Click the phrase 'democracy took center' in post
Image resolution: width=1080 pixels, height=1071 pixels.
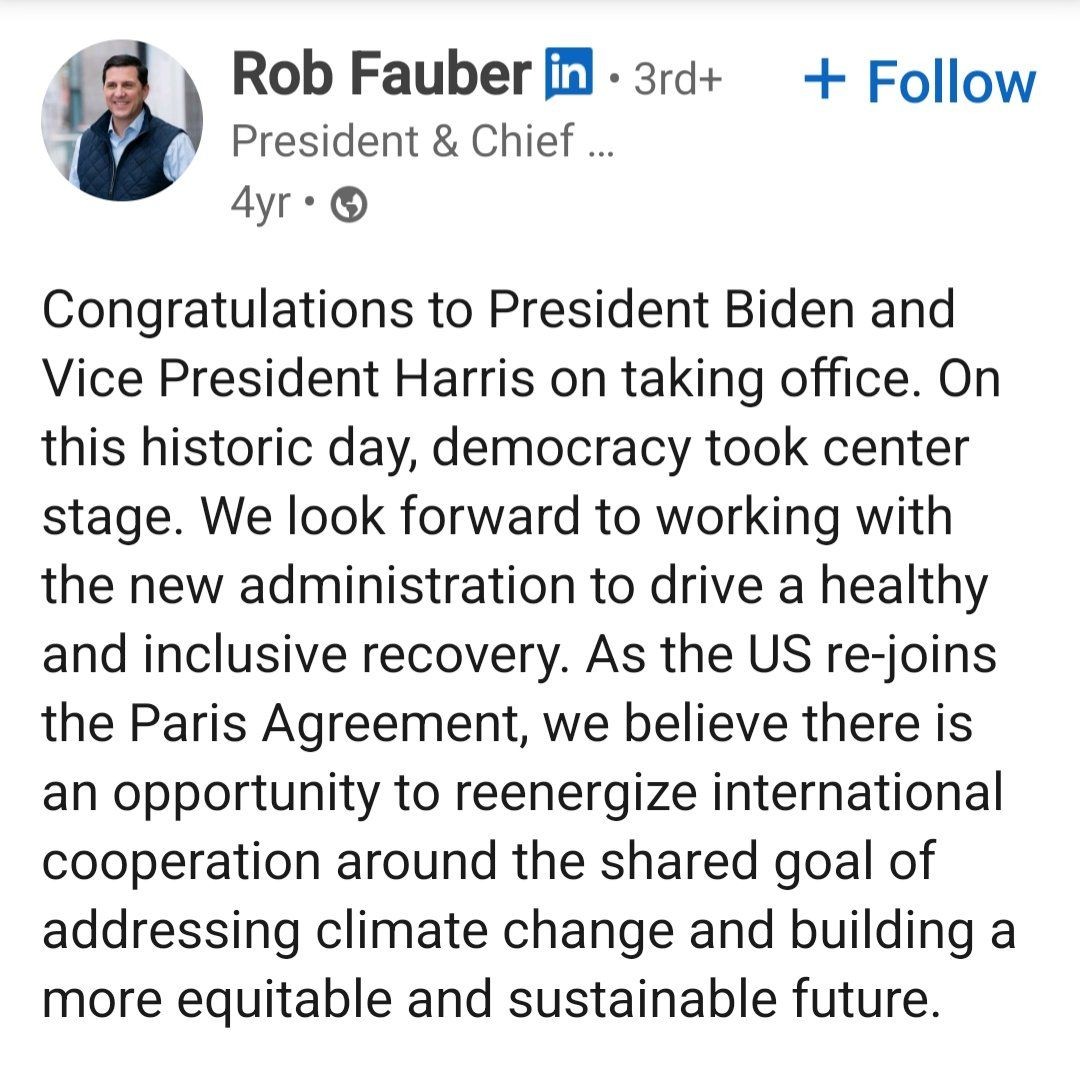point(700,449)
